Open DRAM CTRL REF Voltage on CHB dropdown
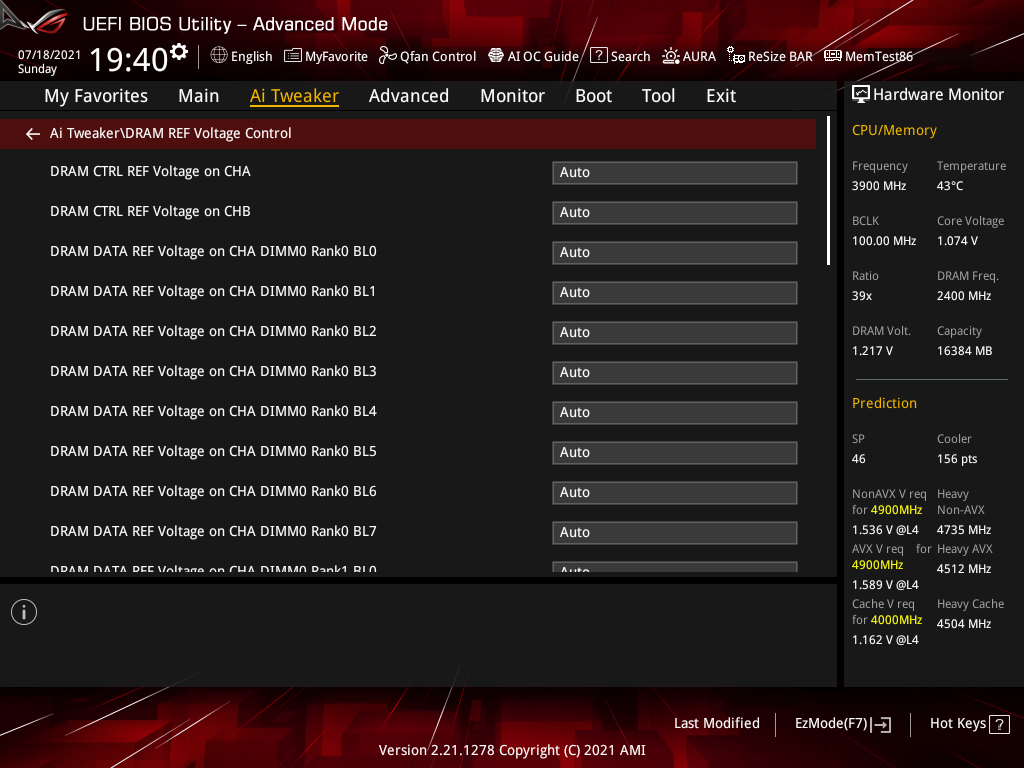 [x=674, y=212]
